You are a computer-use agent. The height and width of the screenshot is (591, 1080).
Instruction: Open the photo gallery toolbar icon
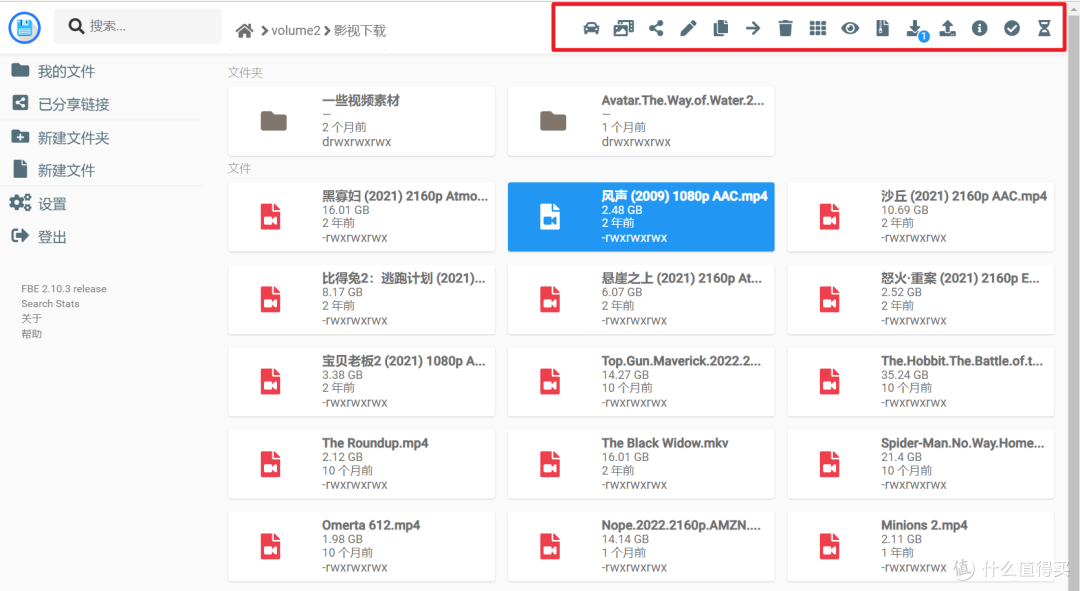coord(623,28)
